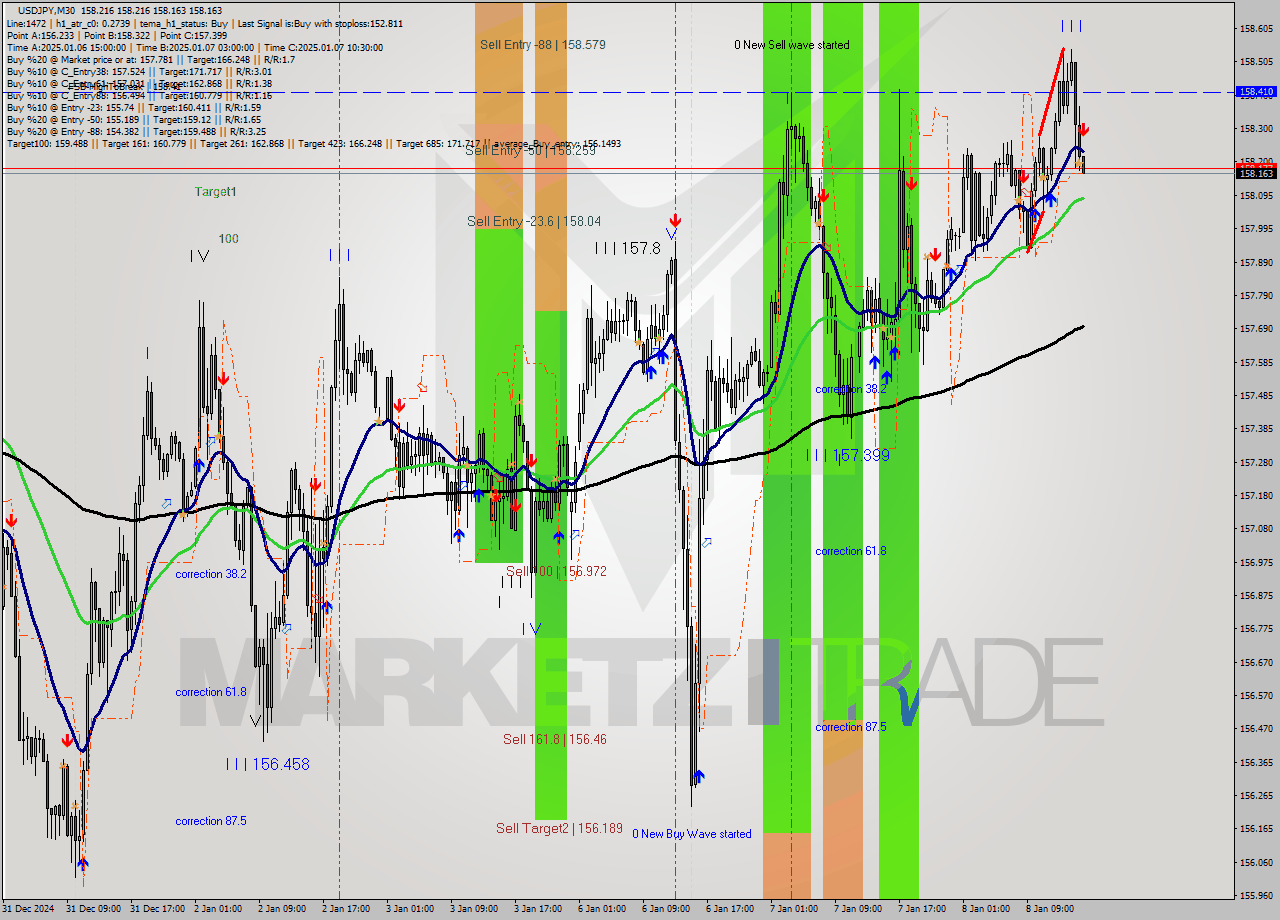Select the 155.960 price axis value

coord(1257,895)
